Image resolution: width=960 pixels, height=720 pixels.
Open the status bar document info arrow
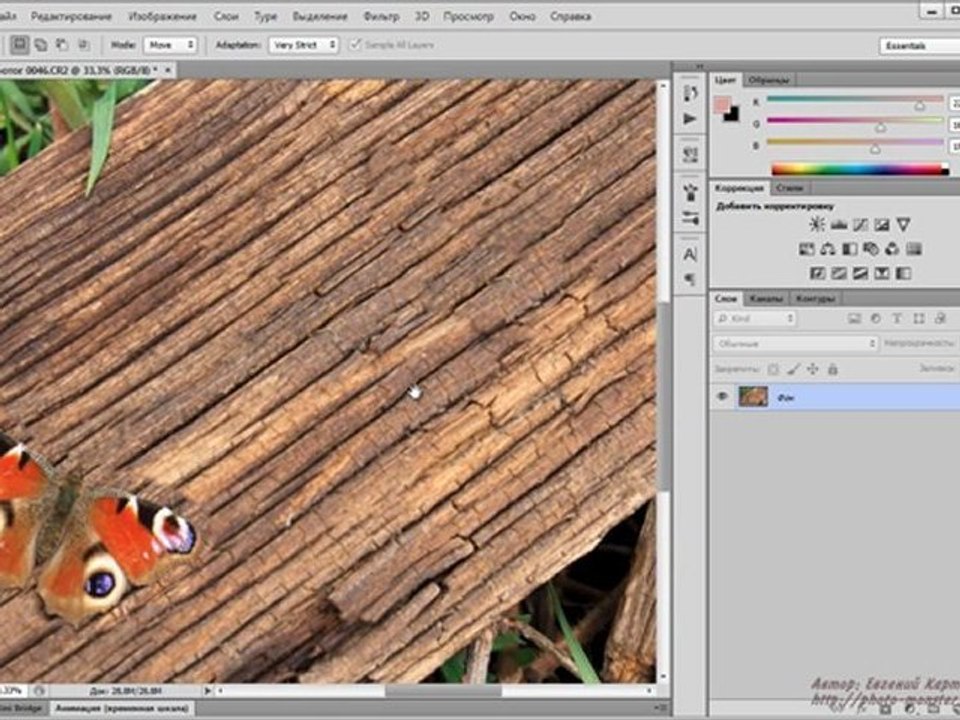[x=208, y=691]
